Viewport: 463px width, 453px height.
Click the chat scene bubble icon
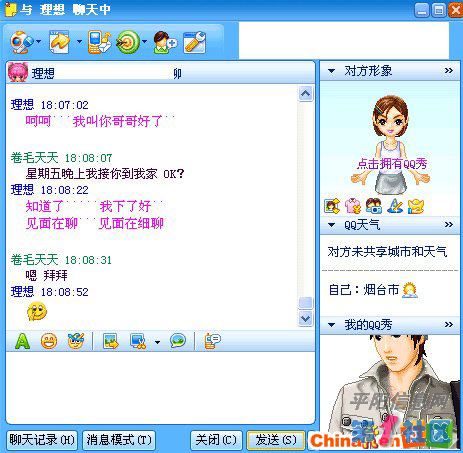pyautogui.click(x=178, y=341)
